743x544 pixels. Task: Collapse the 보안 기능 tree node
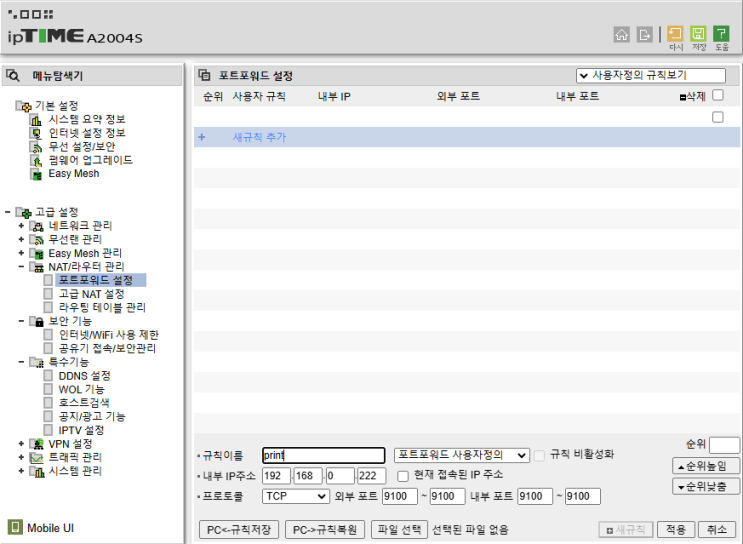[x=21, y=321]
